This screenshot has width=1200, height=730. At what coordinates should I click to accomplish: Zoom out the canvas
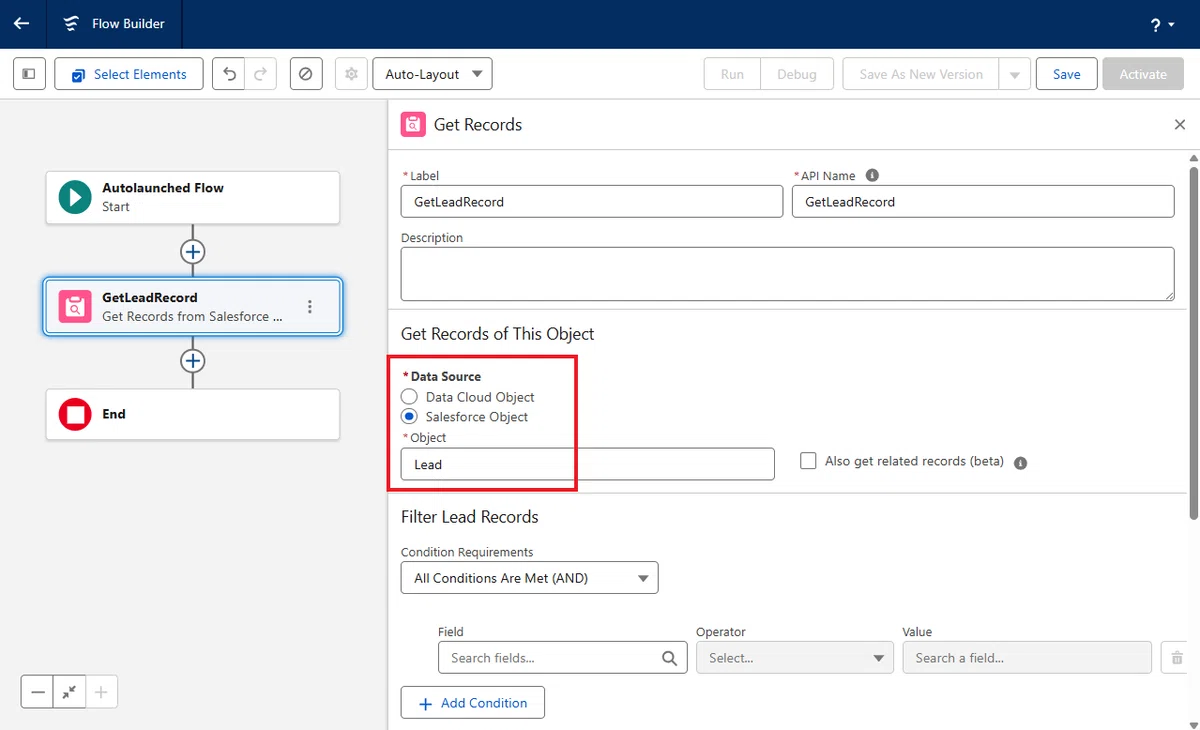37,692
